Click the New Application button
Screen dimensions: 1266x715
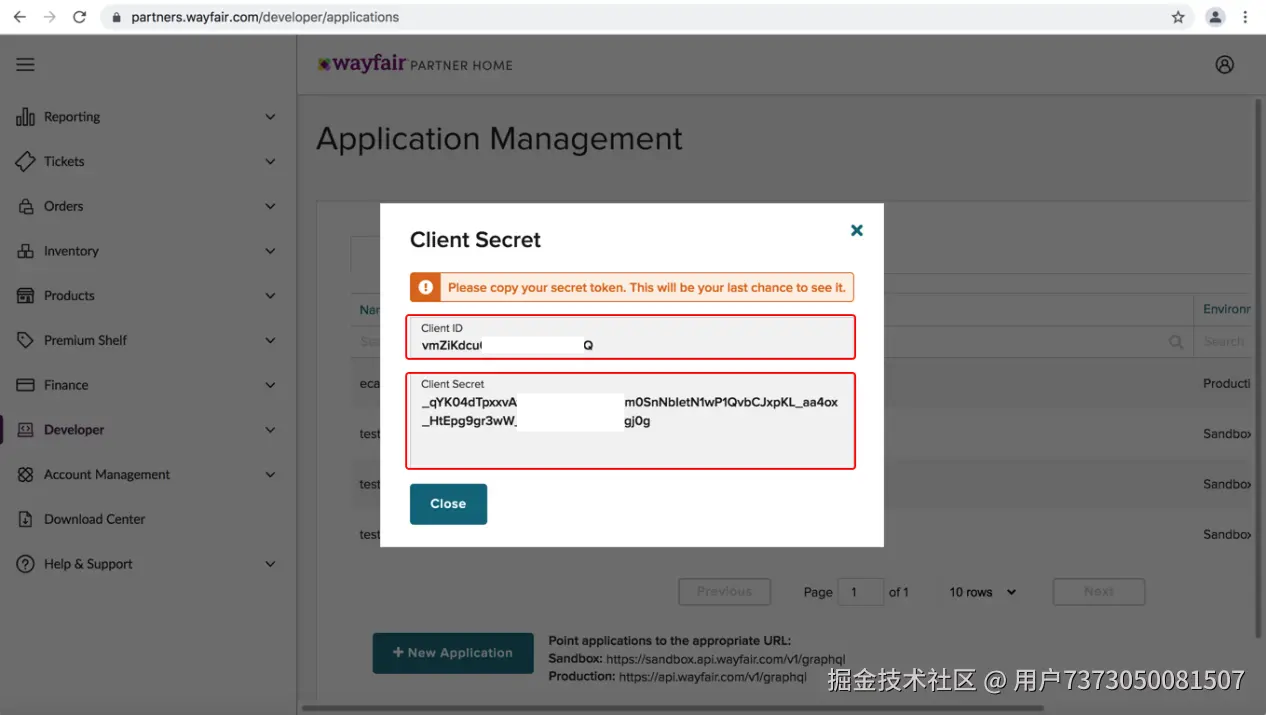click(x=453, y=653)
